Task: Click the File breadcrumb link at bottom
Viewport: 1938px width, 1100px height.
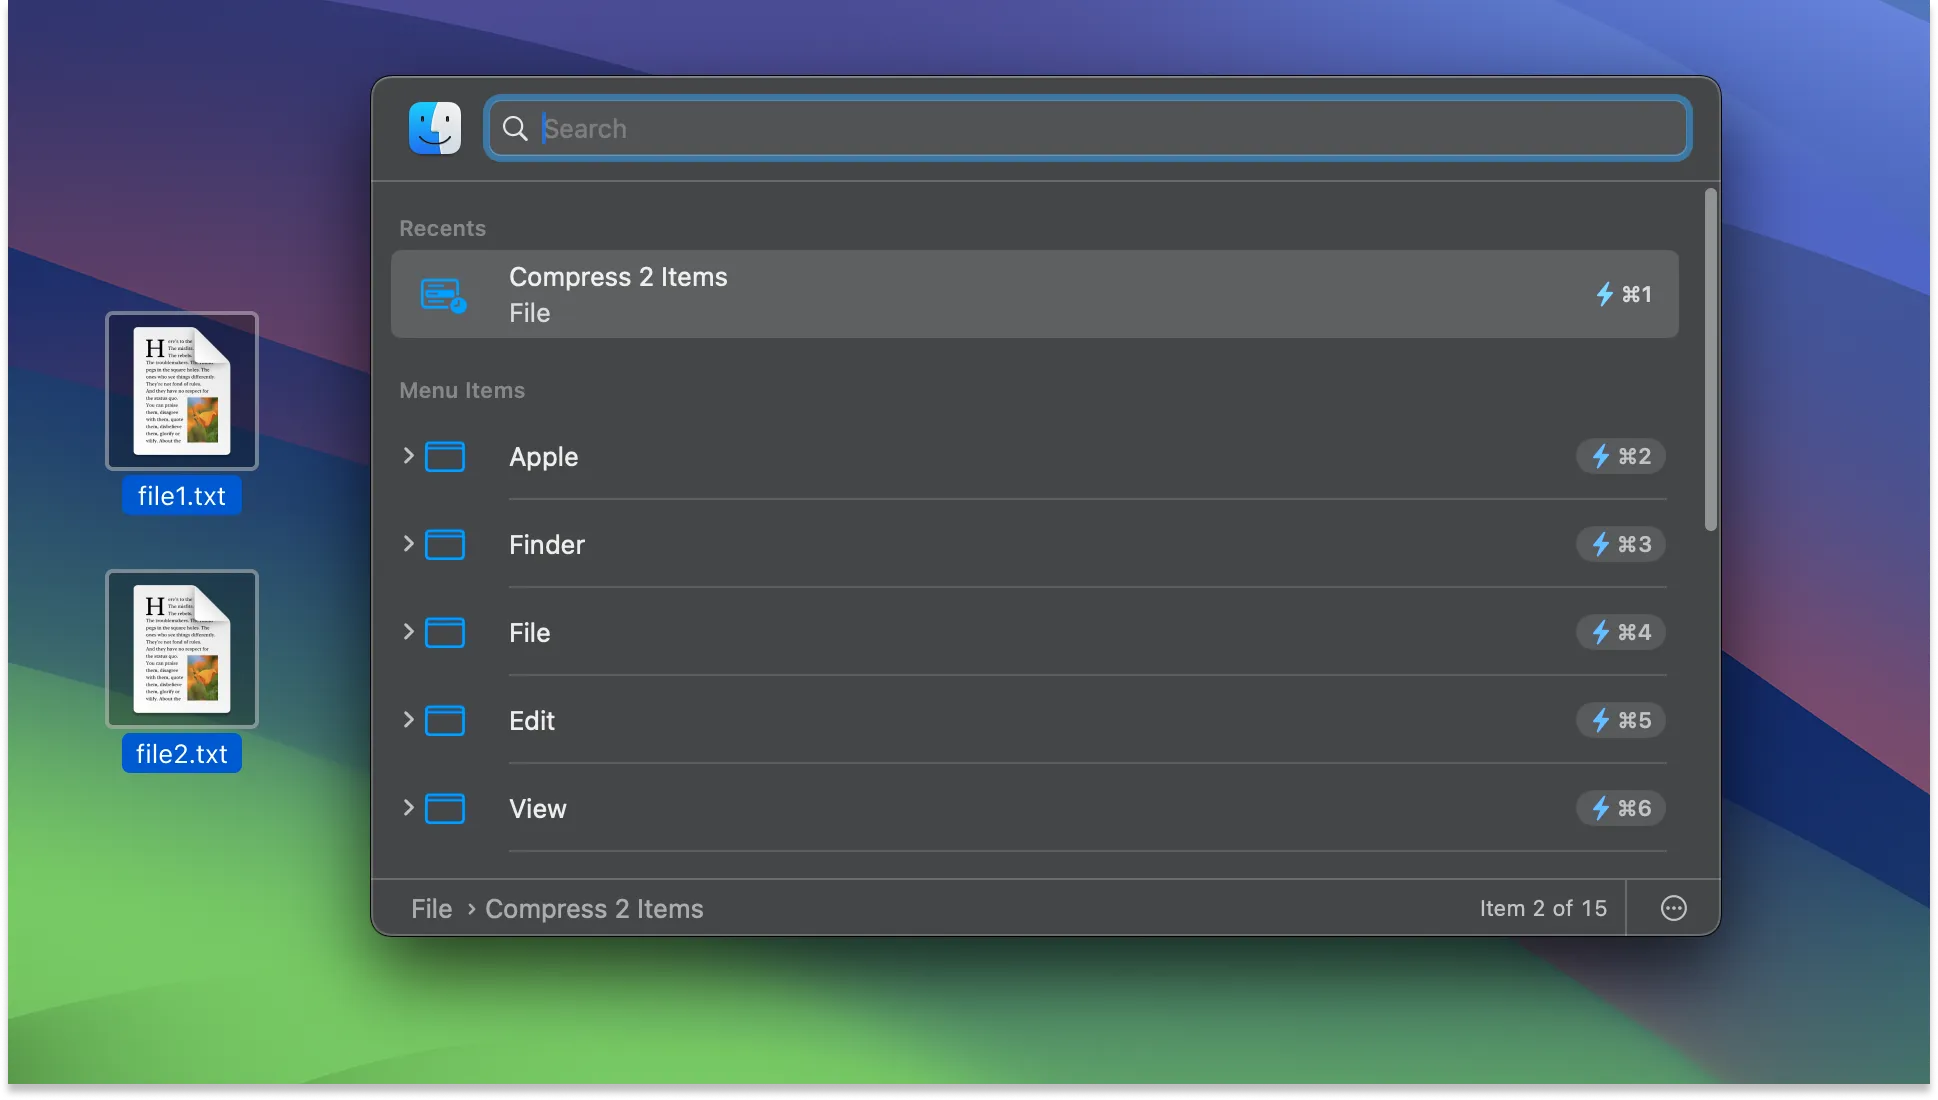Action: pos(431,908)
